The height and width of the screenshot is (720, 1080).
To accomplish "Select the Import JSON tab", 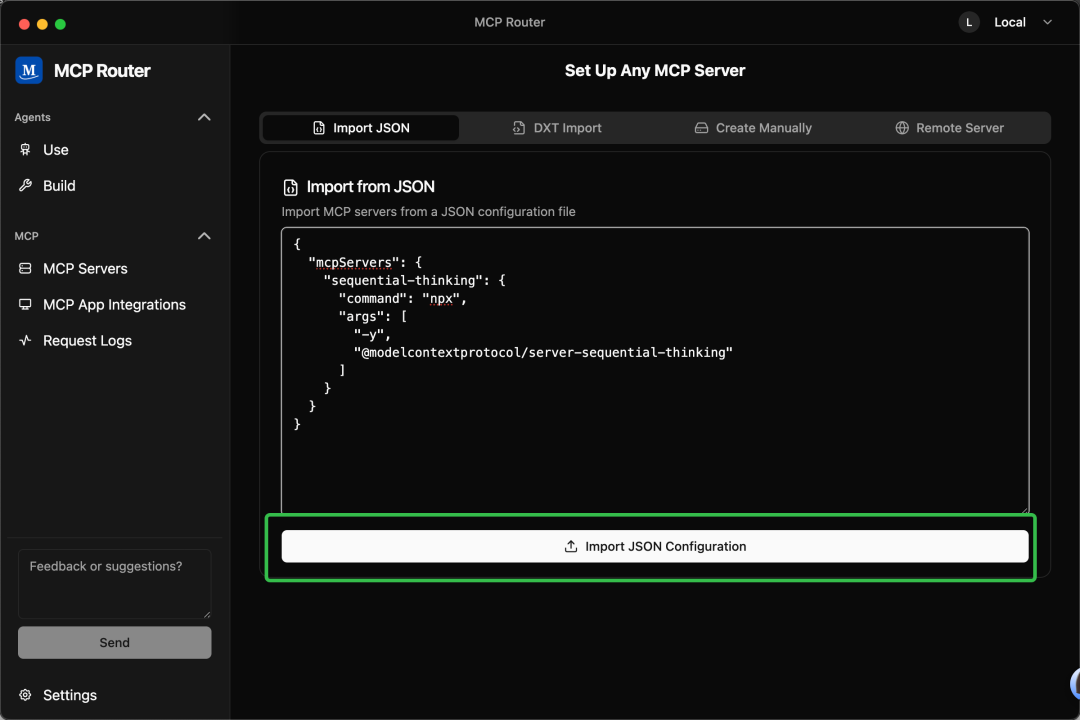I will (x=360, y=128).
